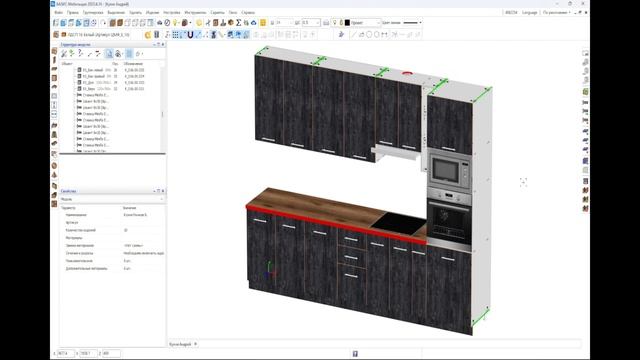Click the yellow round face toolbar icon
This screenshot has width=640, height=360.
[x=199, y=23]
